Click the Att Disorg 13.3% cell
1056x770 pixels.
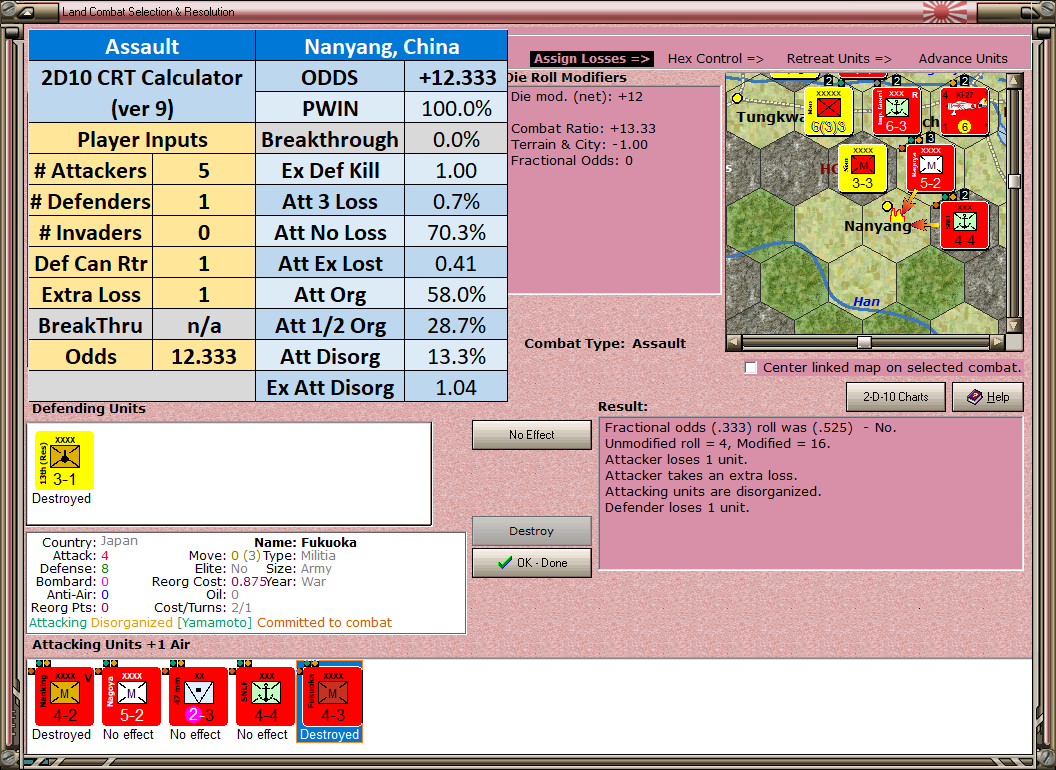[456, 356]
